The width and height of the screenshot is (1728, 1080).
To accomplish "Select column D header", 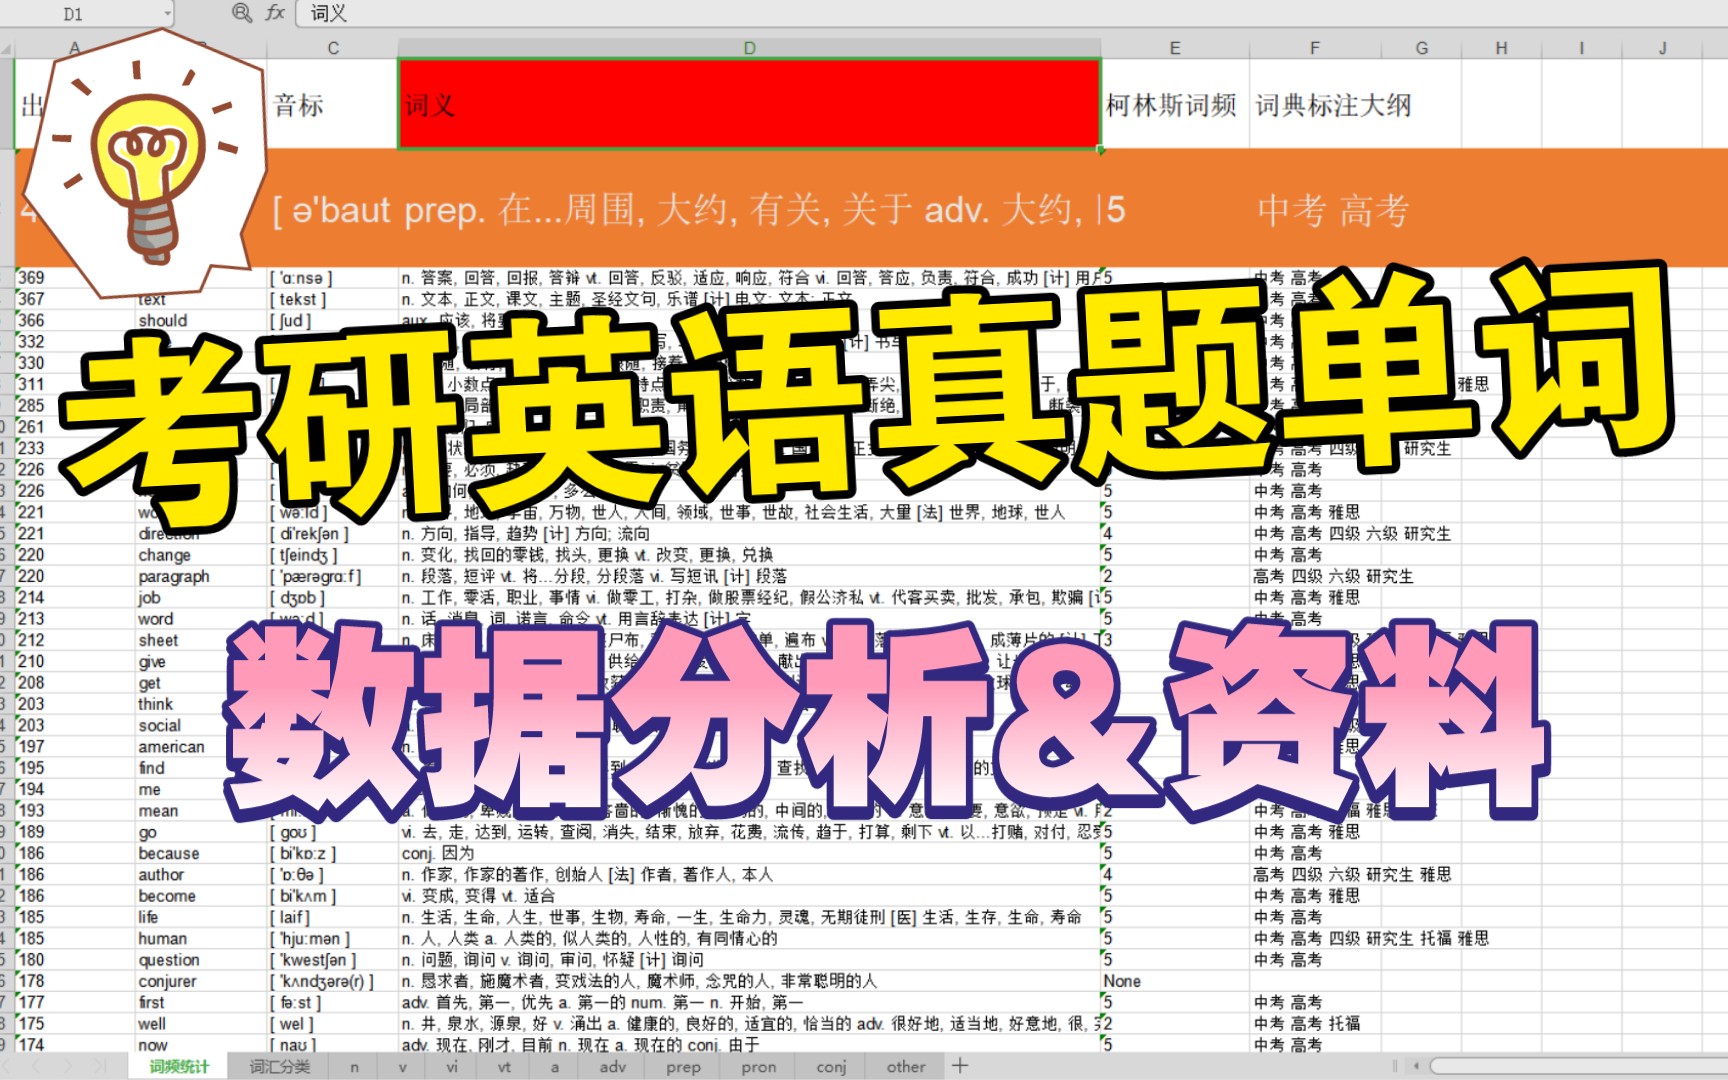I will point(749,48).
